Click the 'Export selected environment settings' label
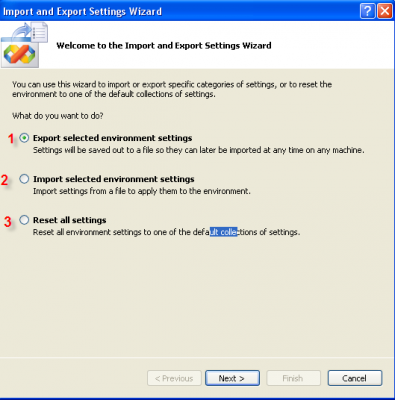 pos(113,138)
